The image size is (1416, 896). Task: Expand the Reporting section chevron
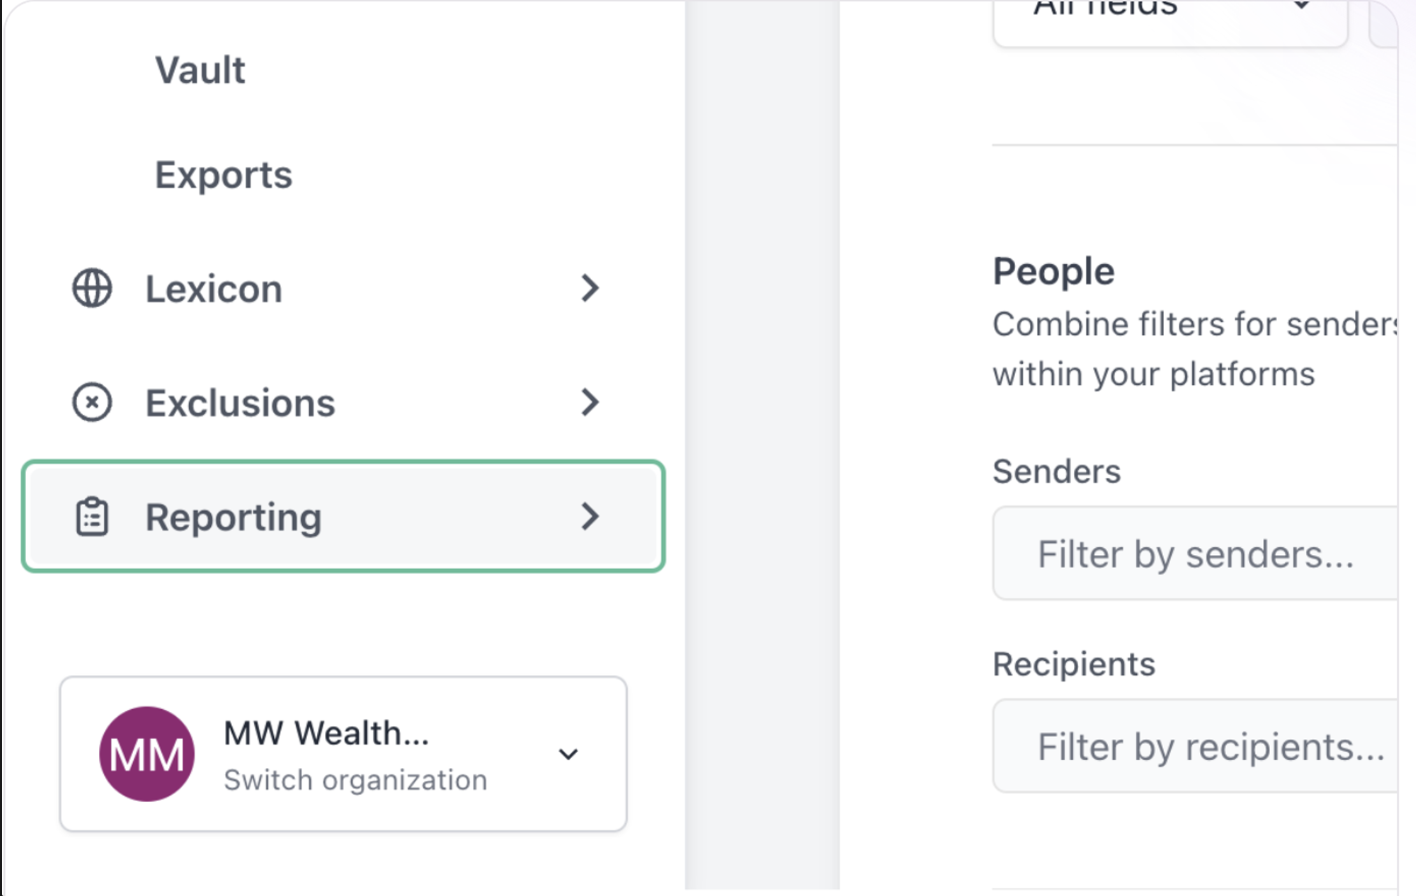[x=590, y=516]
